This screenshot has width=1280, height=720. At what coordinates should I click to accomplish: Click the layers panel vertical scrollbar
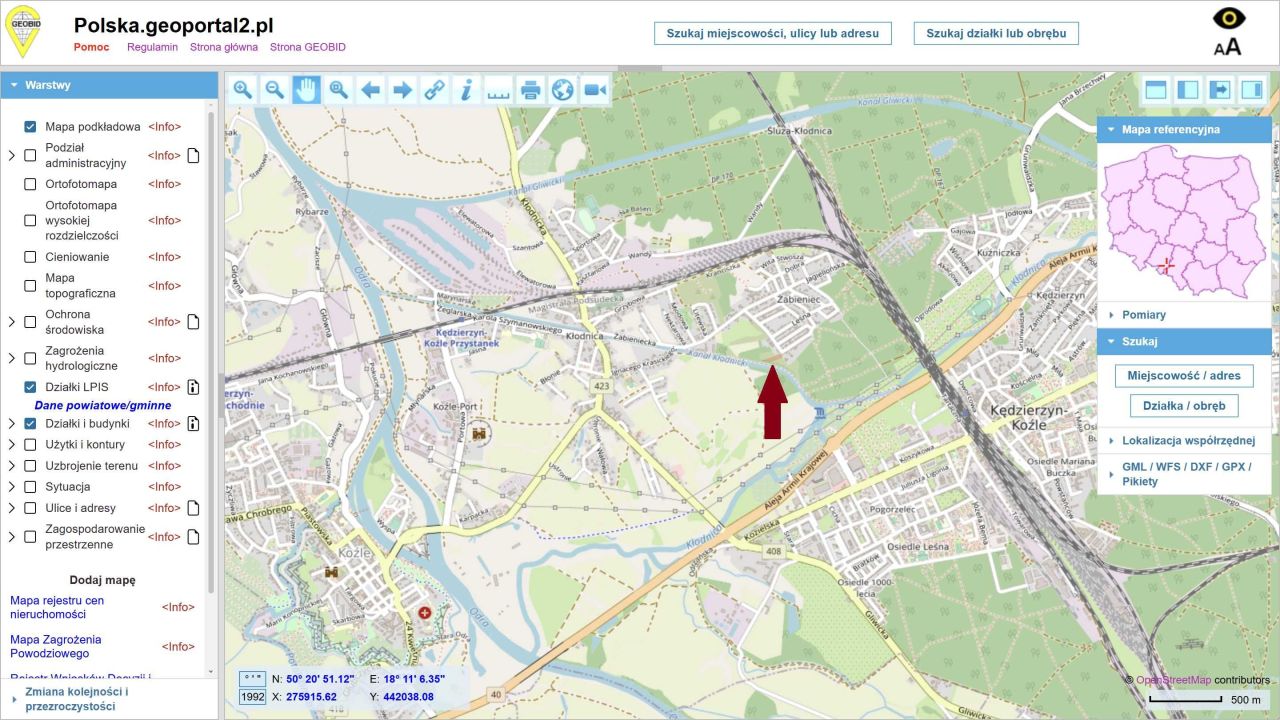211,350
